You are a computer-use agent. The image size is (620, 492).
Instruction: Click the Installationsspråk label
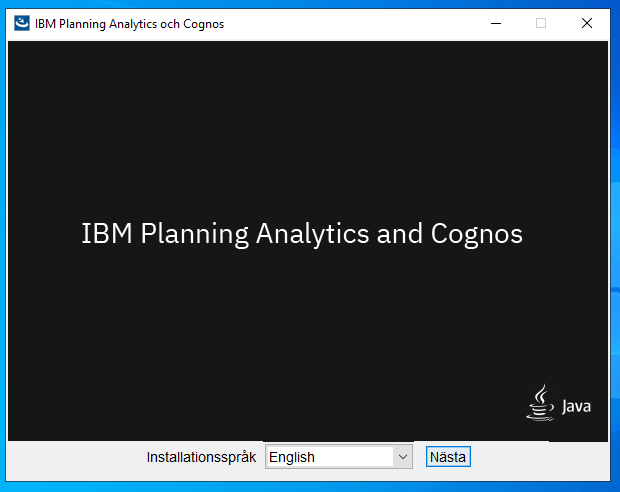point(201,457)
